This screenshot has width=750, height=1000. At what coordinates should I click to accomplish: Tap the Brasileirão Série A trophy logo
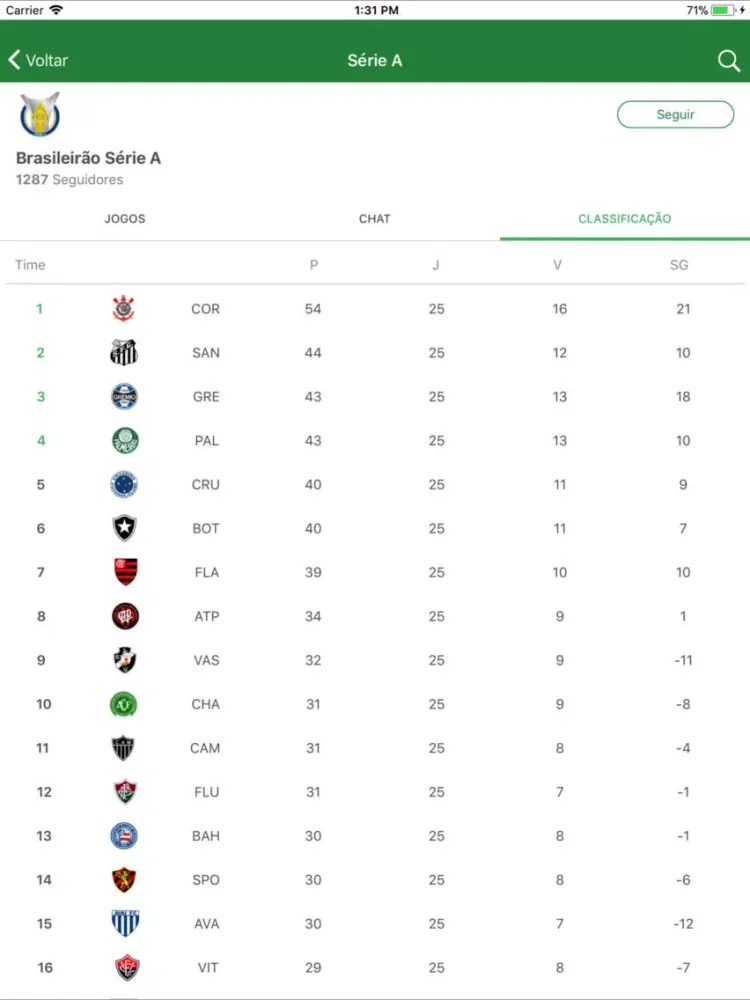tap(40, 115)
